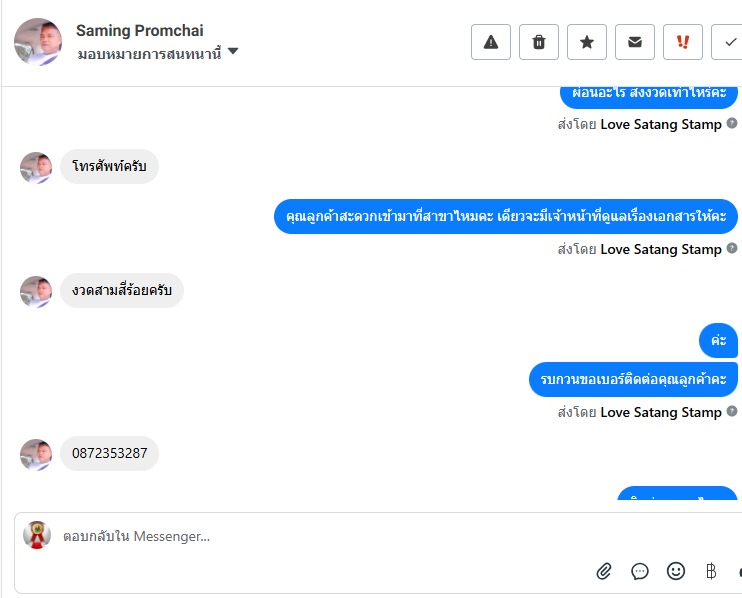This screenshot has width=742, height=598.
Task: Mark conversation done with checkmark button
Action: pyautogui.click(x=728, y=42)
